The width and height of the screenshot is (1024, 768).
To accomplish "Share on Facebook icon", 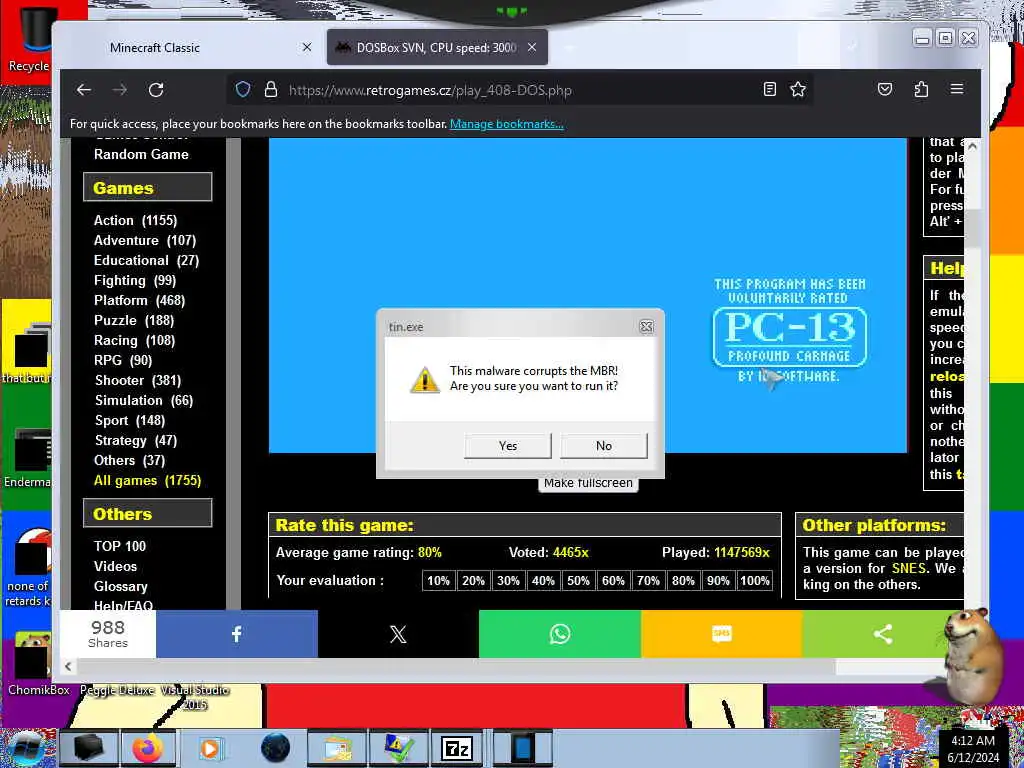I will coord(236,633).
